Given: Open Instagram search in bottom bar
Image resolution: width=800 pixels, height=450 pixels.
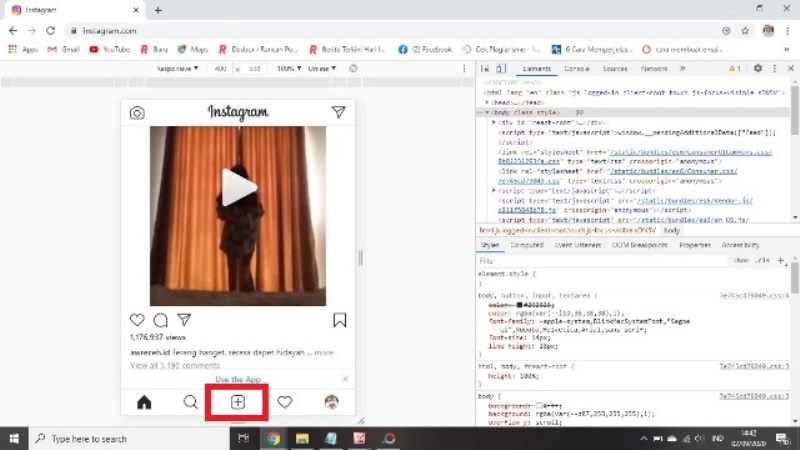Looking at the screenshot, I should [x=191, y=402].
